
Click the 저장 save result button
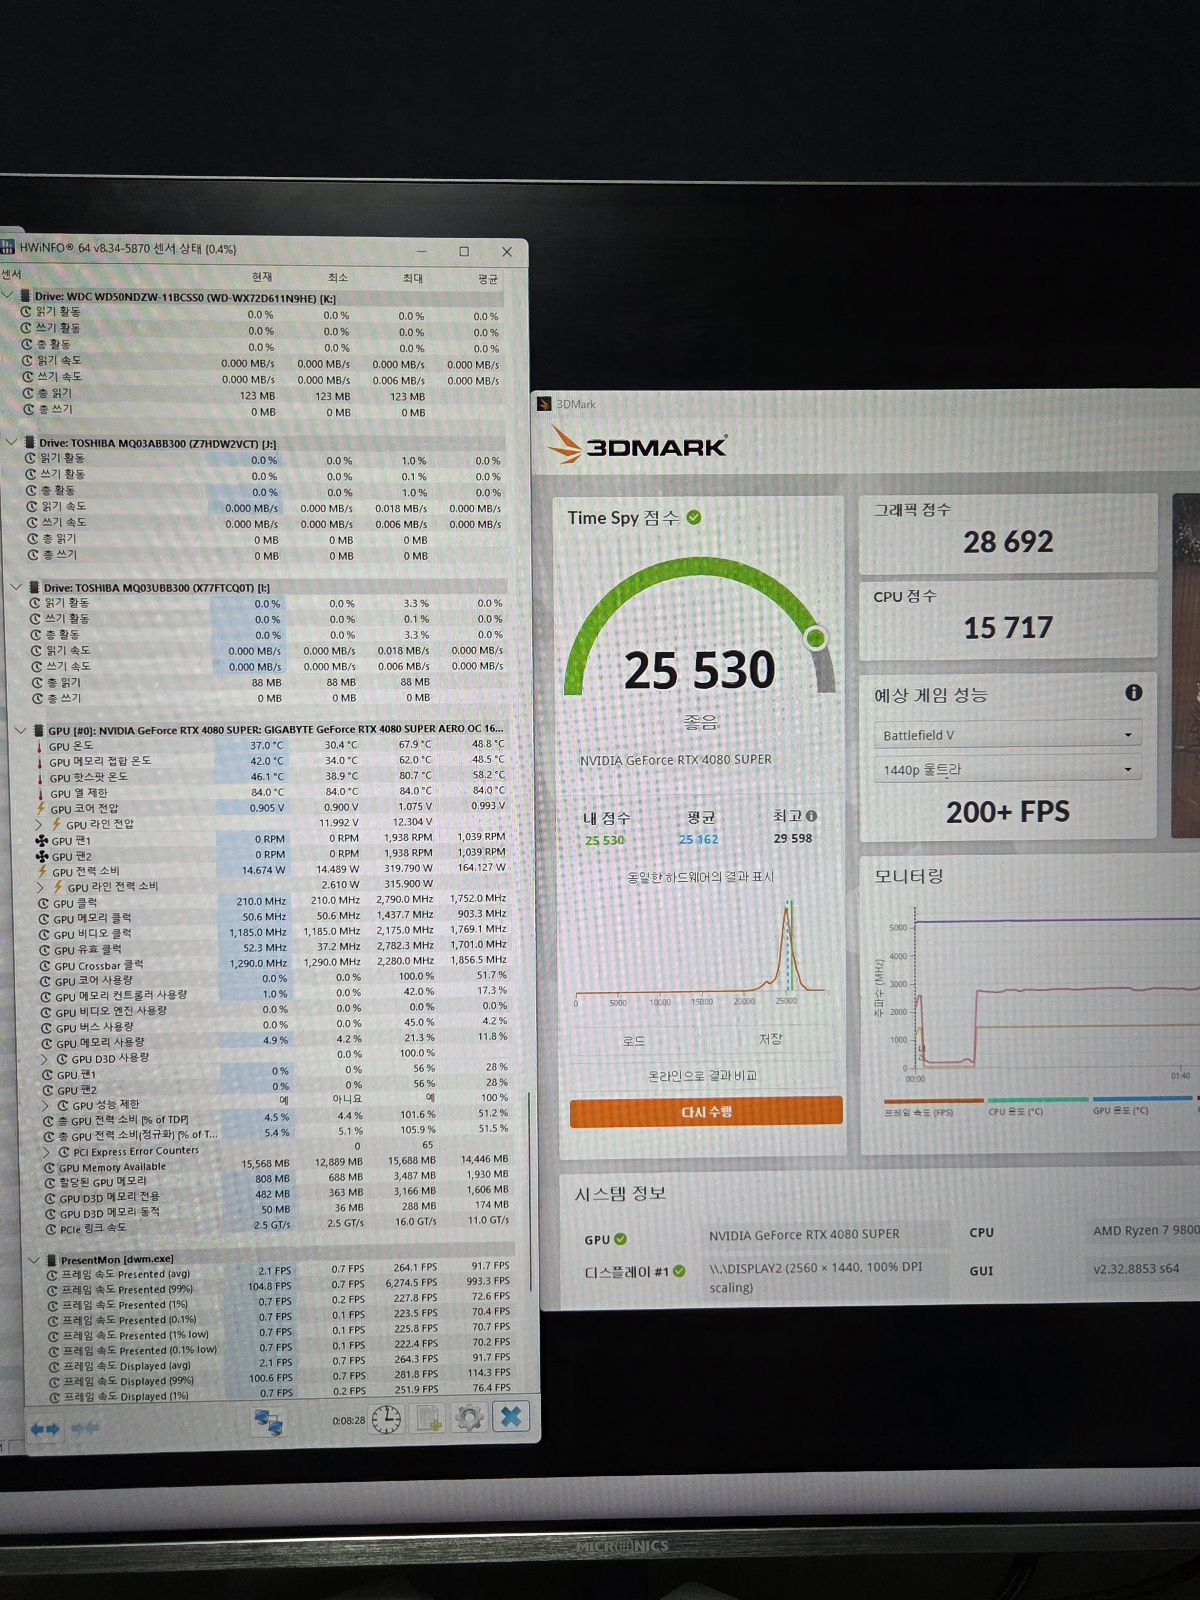tap(770, 1039)
